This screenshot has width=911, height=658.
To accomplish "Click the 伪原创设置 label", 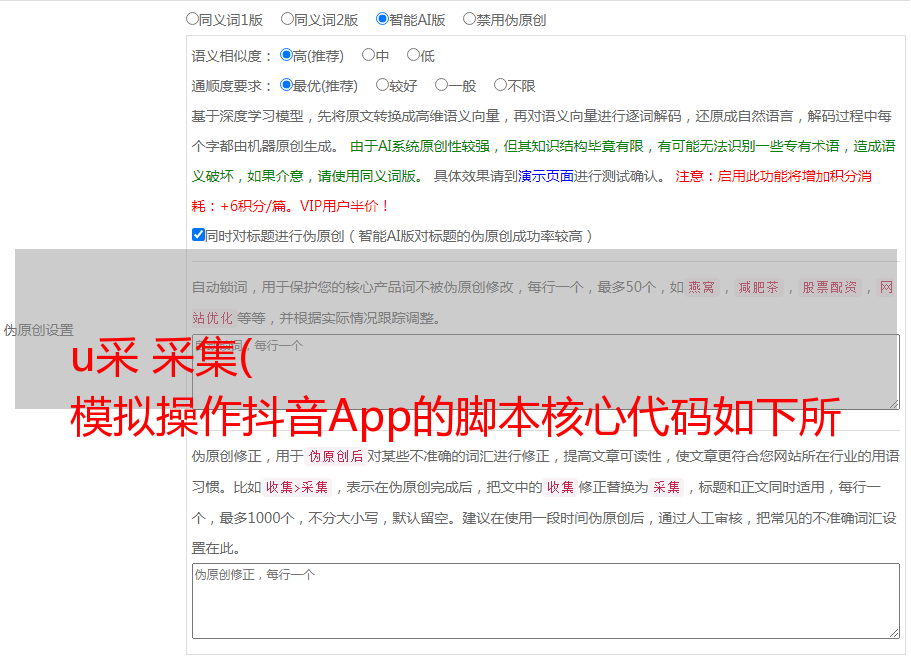I will tap(38, 330).
